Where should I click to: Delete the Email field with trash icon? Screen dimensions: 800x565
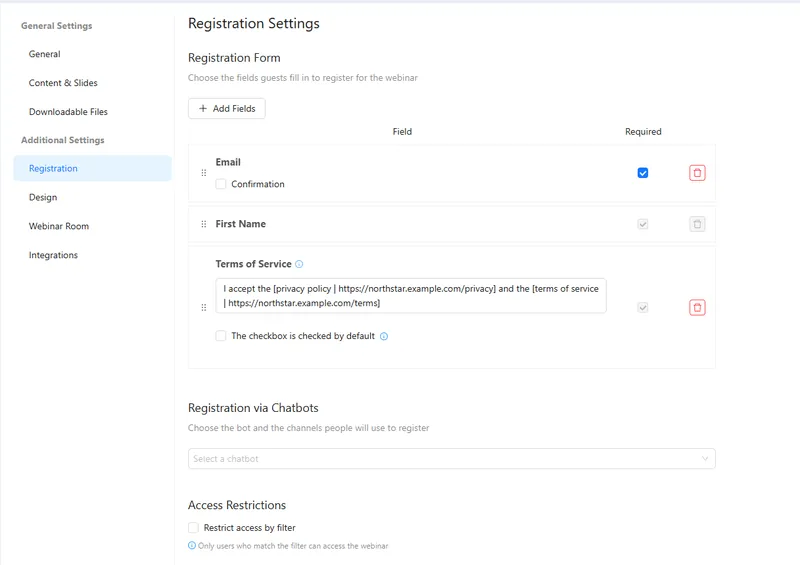click(697, 173)
